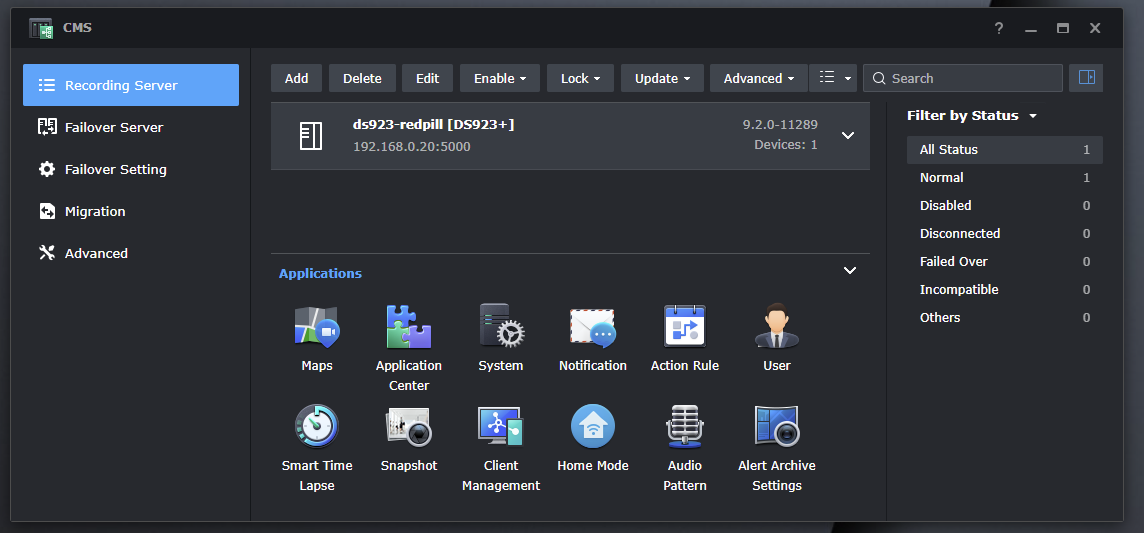This screenshot has height=533, width=1144.
Task: Open the Notification envelope icon
Action: click(x=593, y=327)
